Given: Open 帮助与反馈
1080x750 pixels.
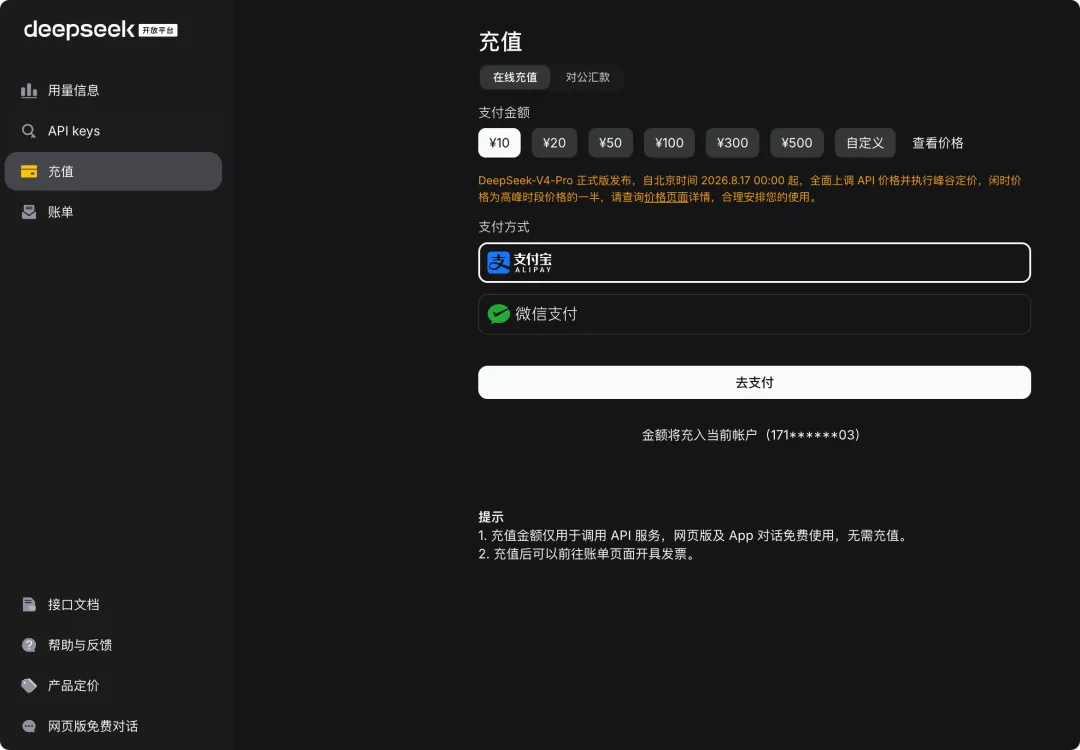Looking at the screenshot, I should pos(113,645).
